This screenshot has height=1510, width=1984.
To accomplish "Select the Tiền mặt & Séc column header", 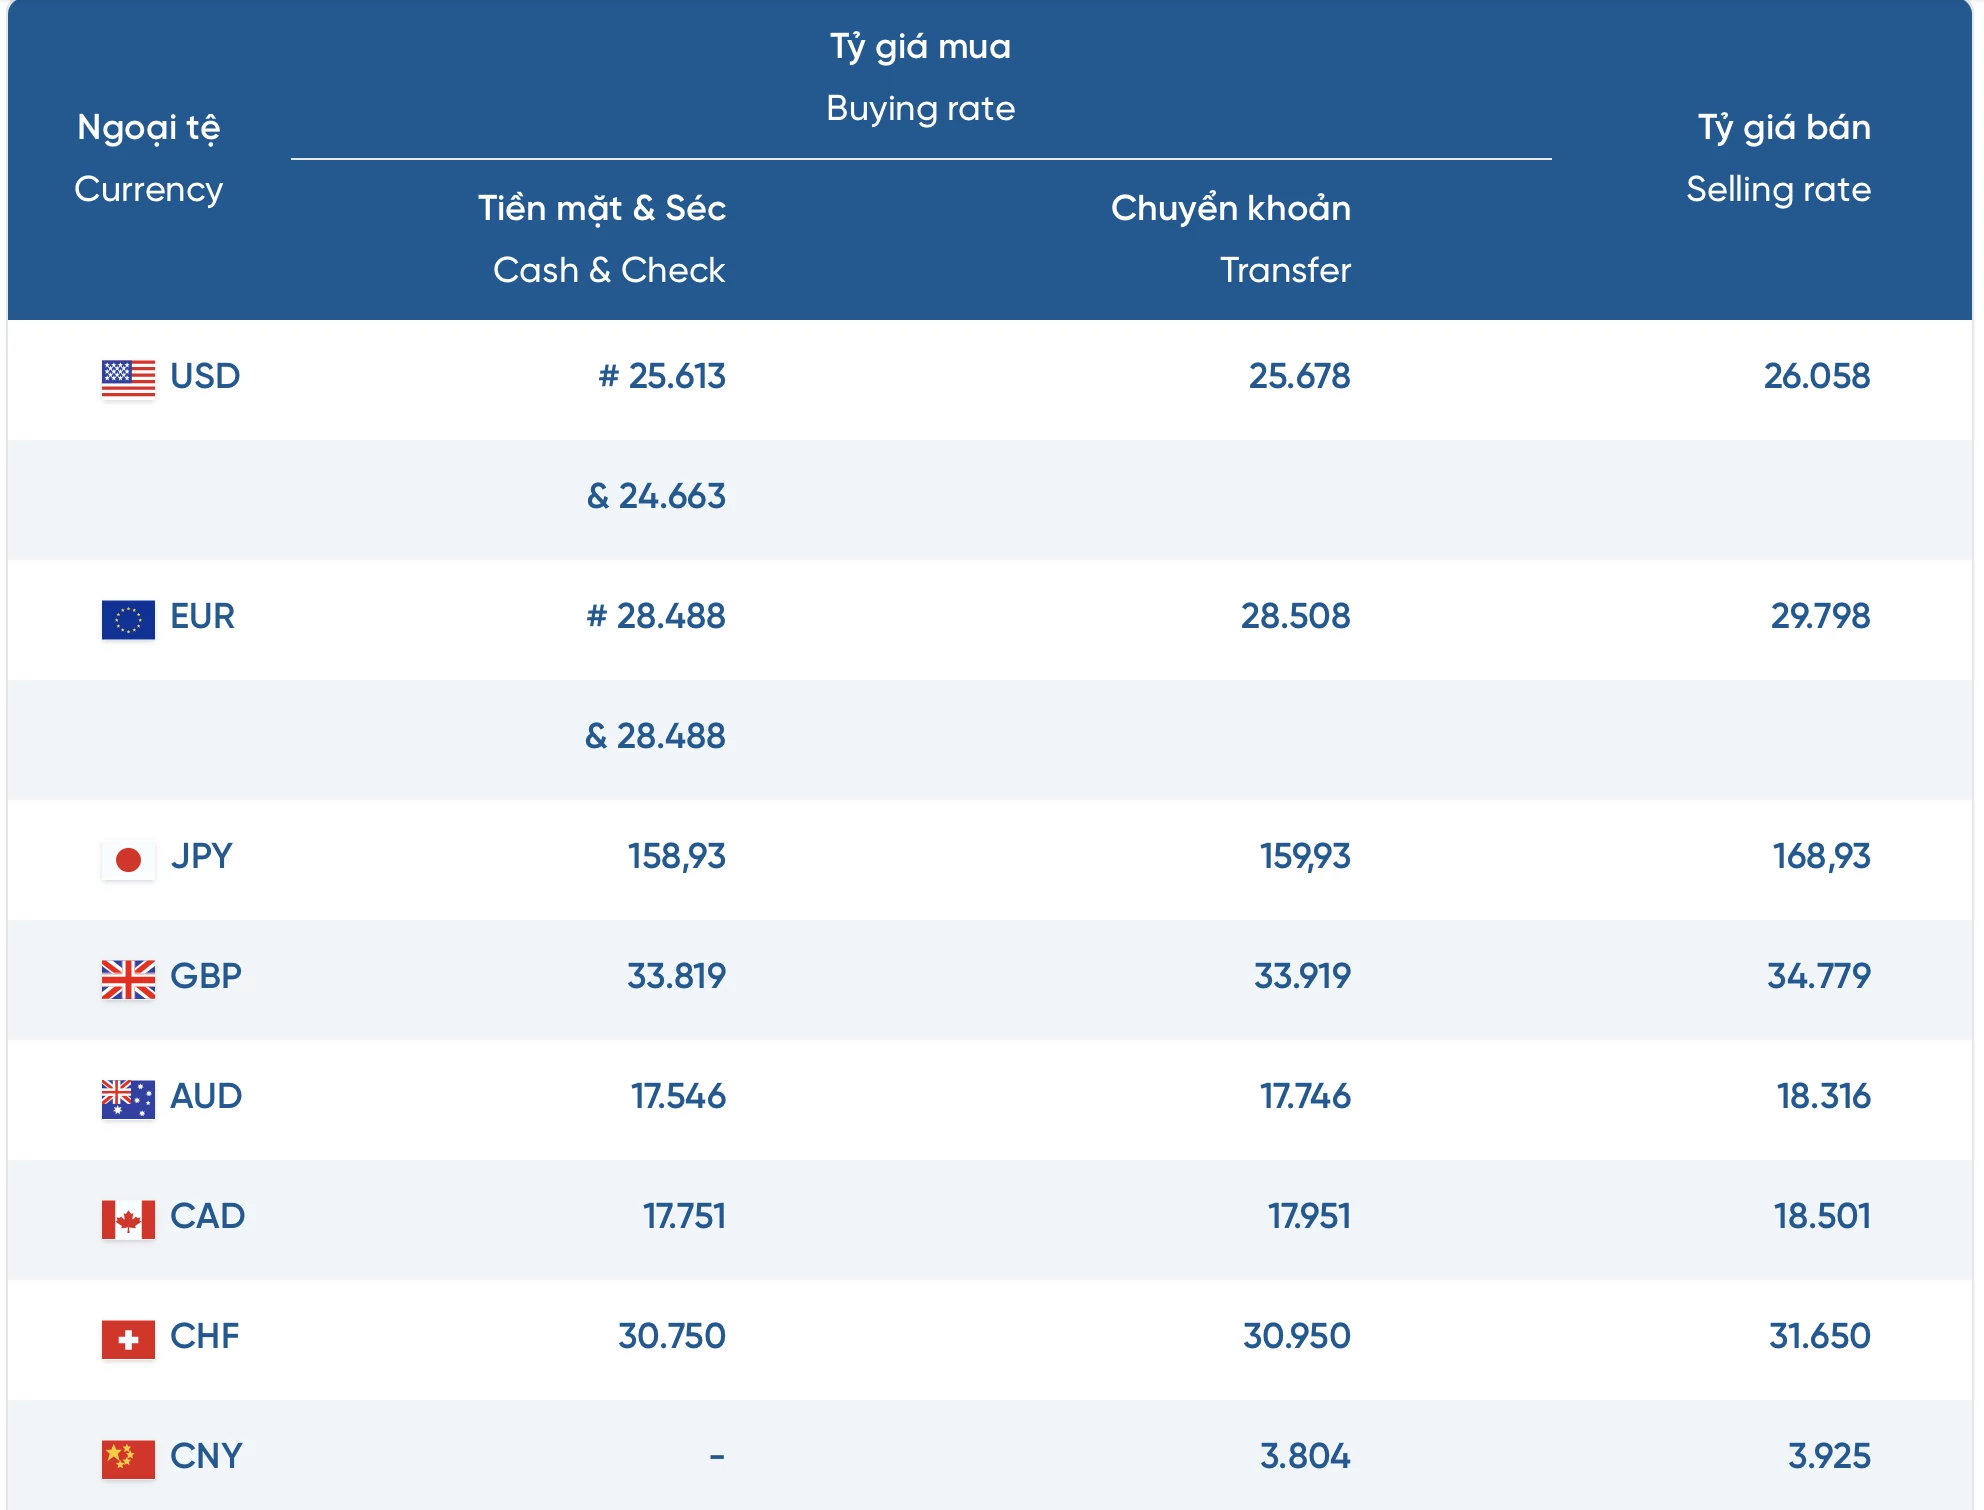I will click(602, 239).
